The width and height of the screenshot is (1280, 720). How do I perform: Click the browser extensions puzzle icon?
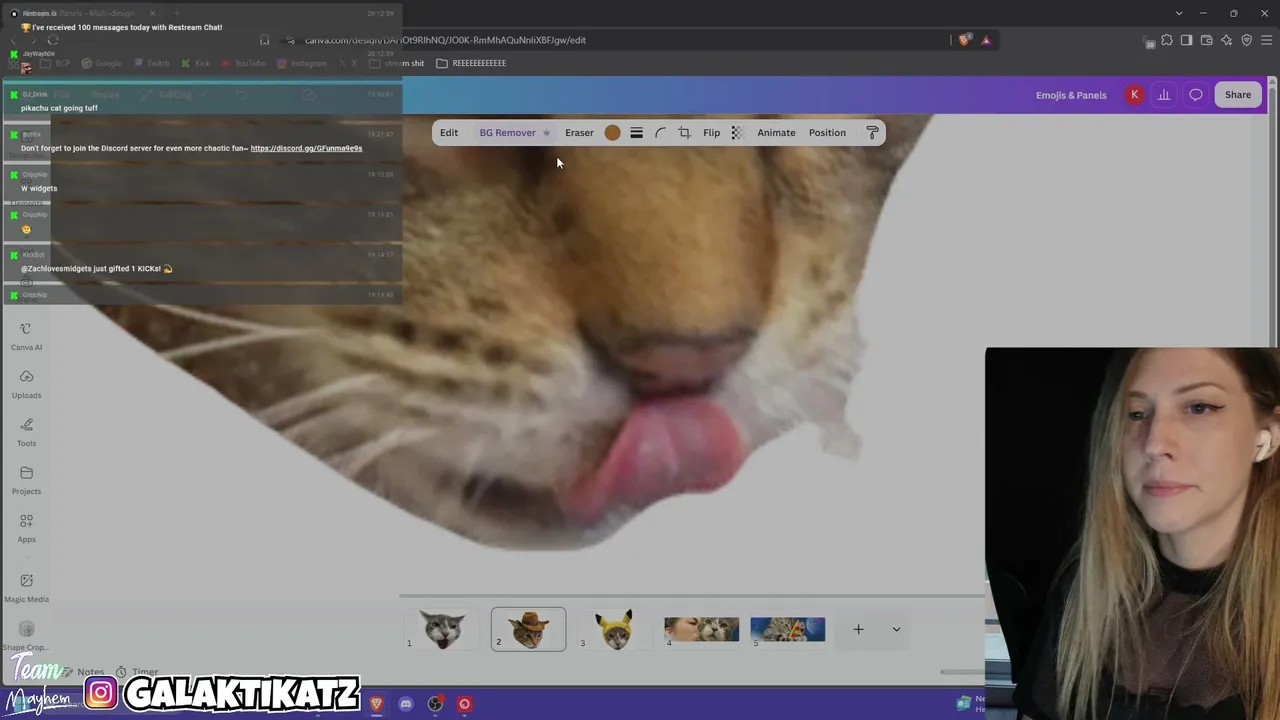tap(1166, 40)
